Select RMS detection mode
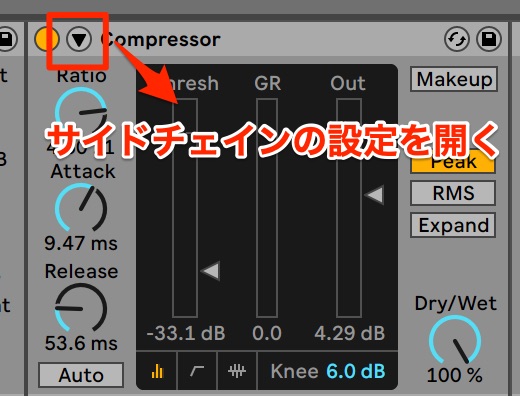Image resolution: width=520 pixels, height=396 pixels. pos(453,193)
